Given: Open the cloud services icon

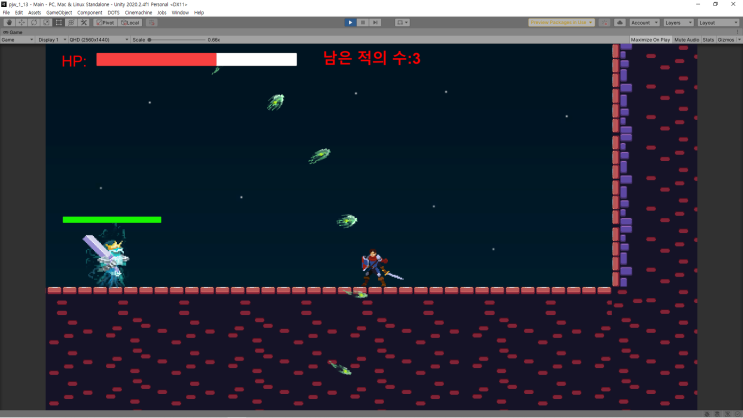Looking at the screenshot, I should click(619, 22).
